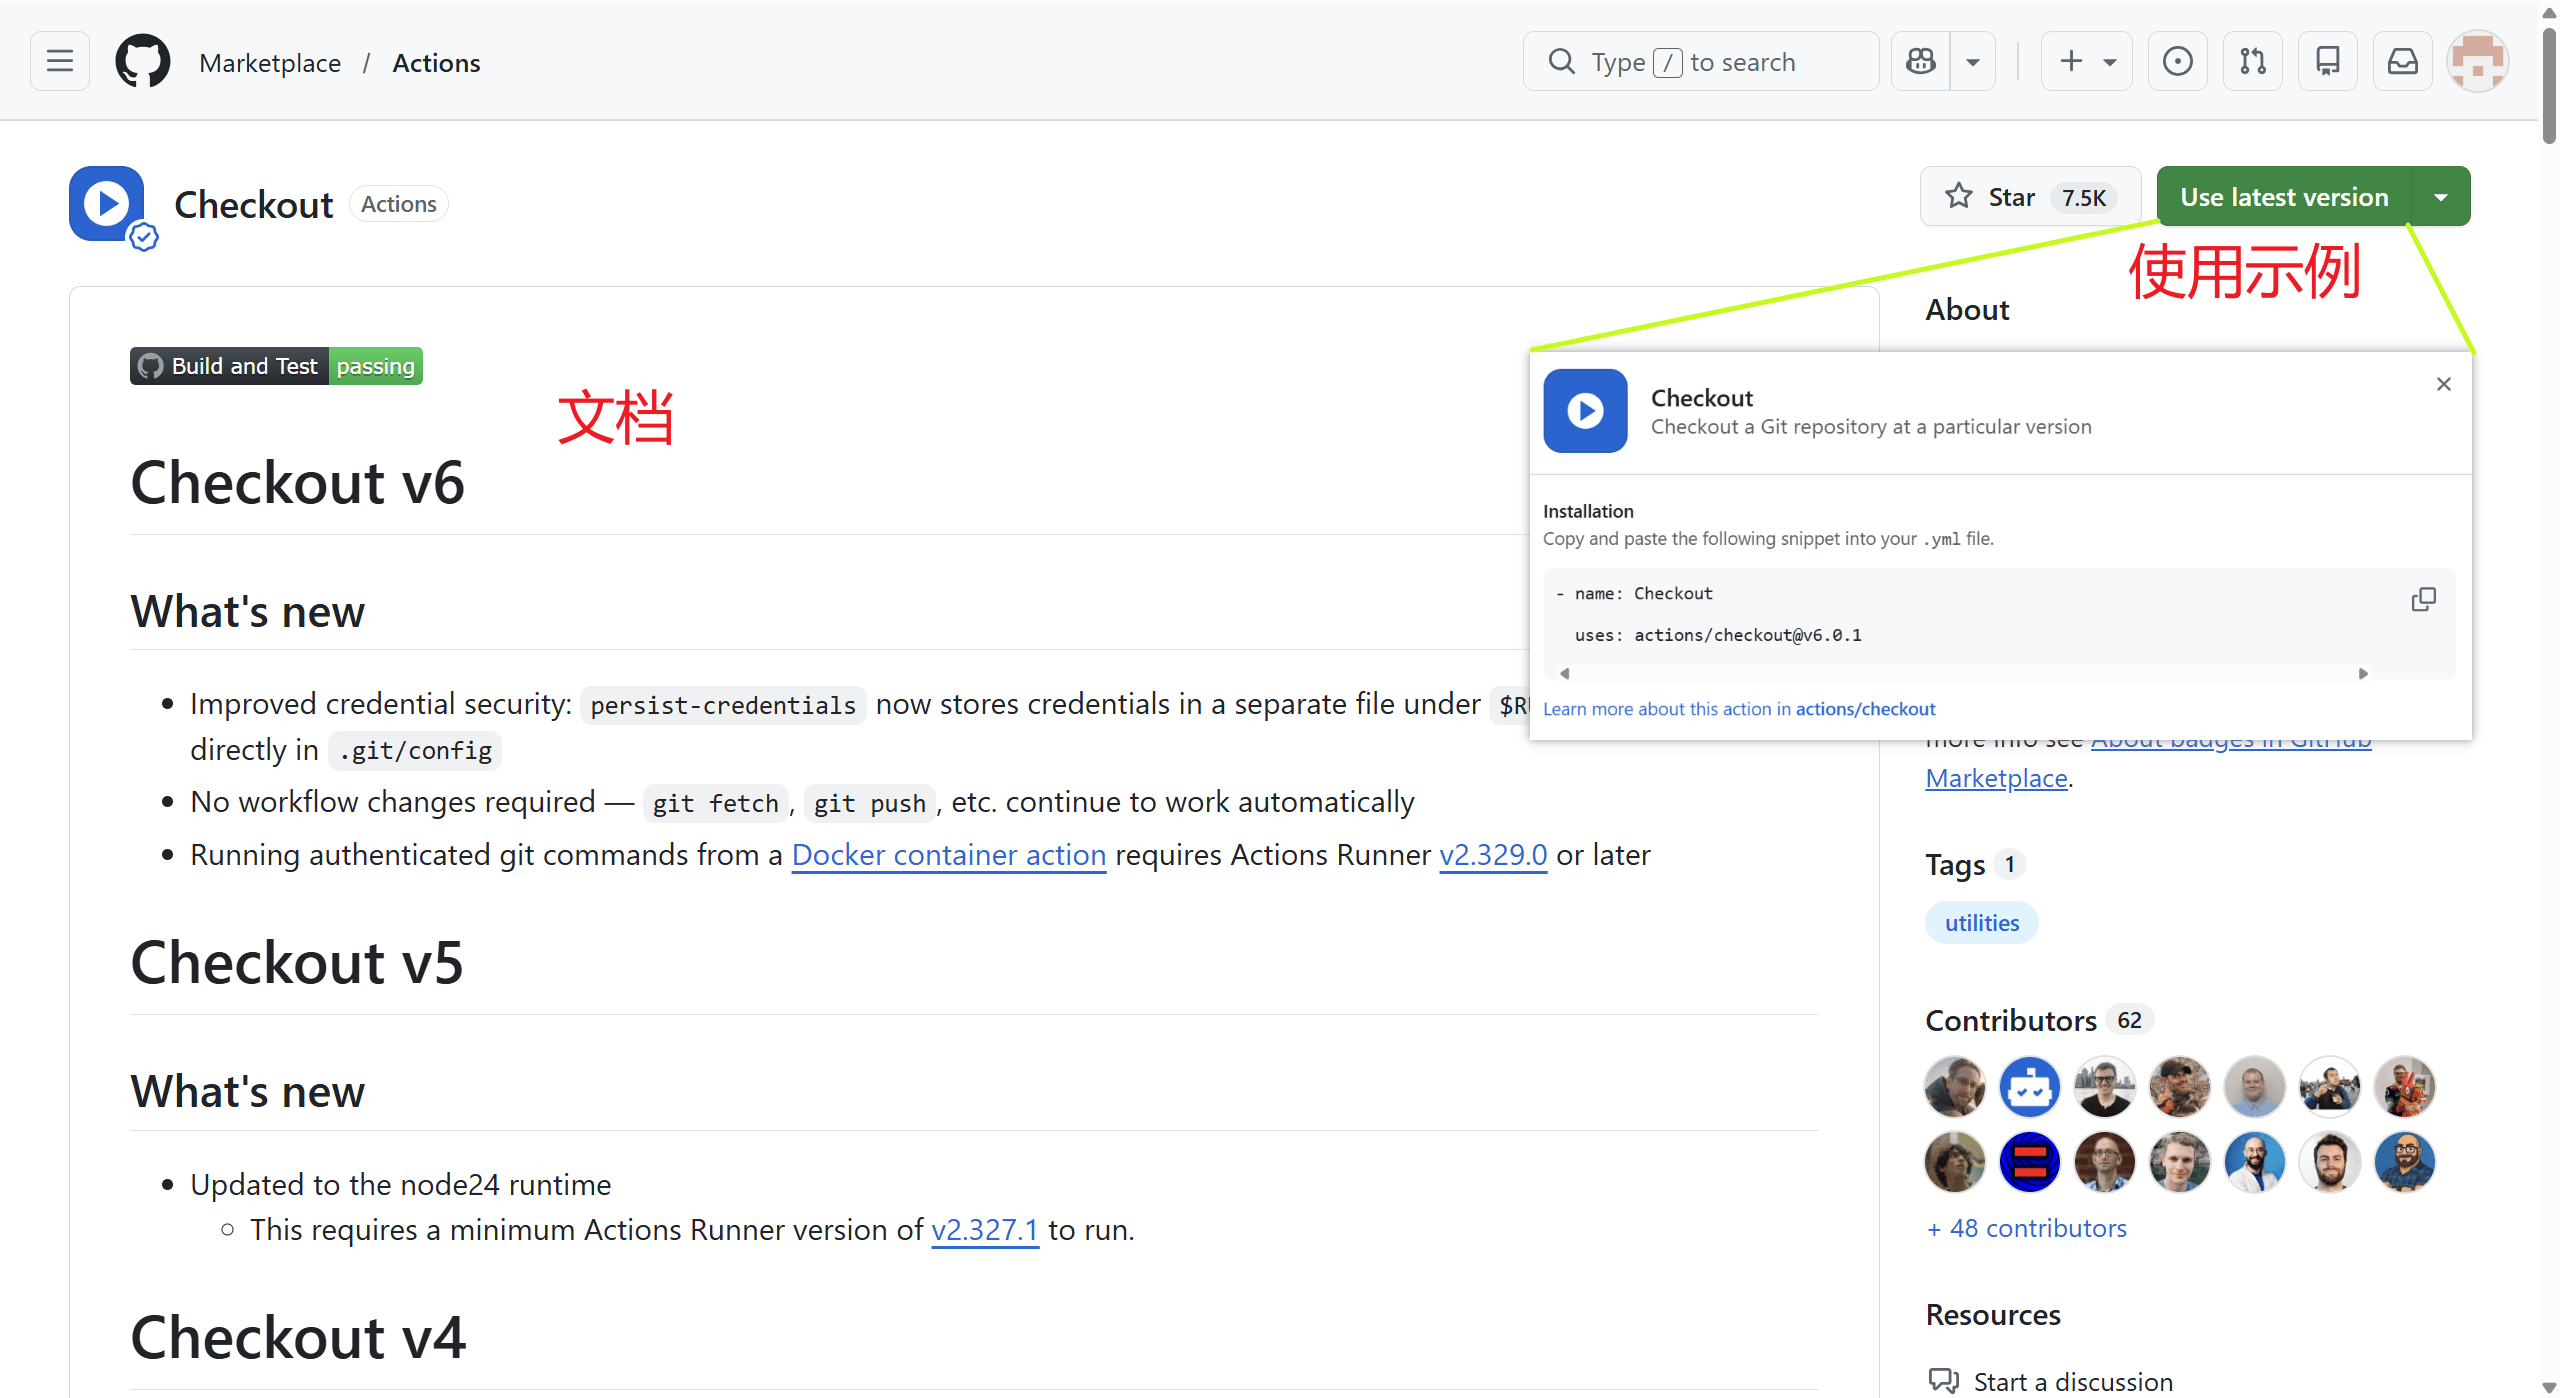Expand the Use latest version dropdown arrow

tap(2441, 197)
